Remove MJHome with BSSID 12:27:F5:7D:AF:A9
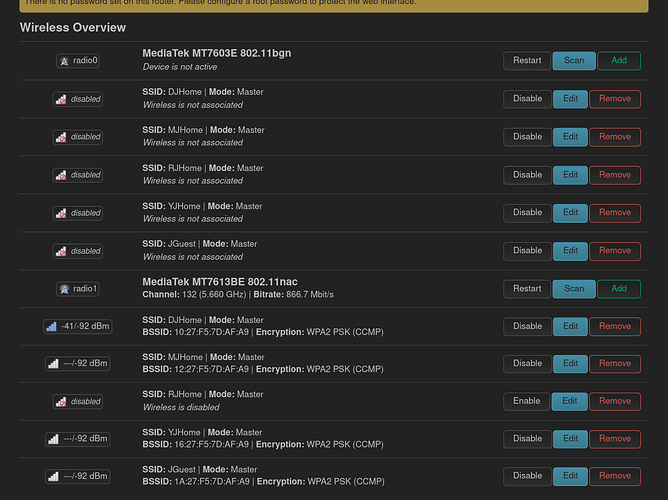The height and width of the screenshot is (500, 668). point(615,364)
